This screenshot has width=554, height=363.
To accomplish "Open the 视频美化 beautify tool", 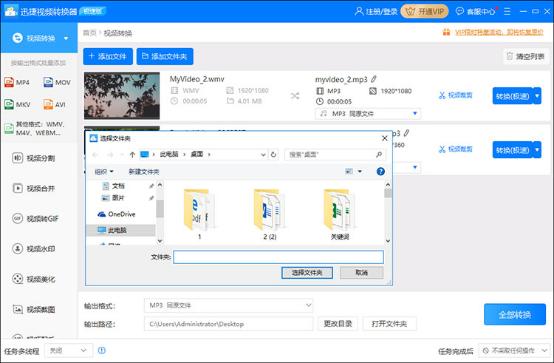I will (x=34, y=279).
